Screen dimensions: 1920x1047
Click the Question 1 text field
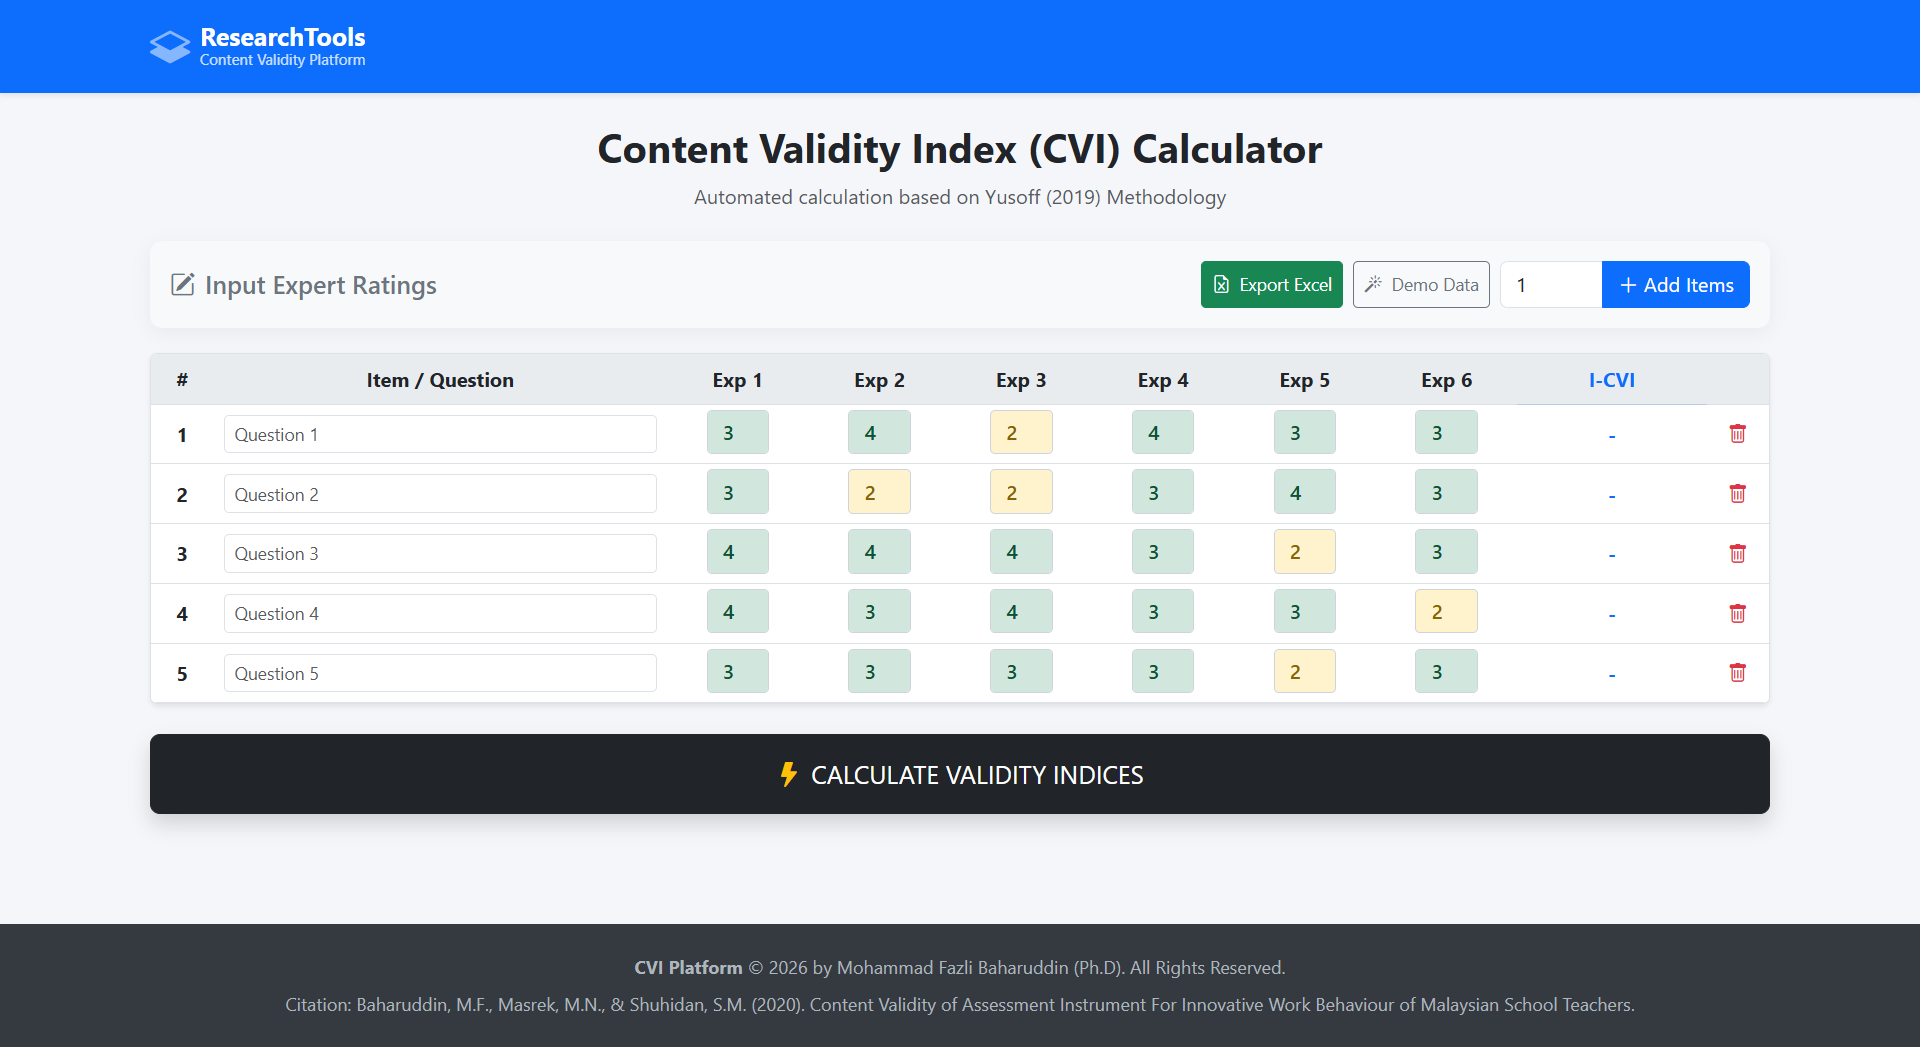(x=440, y=435)
